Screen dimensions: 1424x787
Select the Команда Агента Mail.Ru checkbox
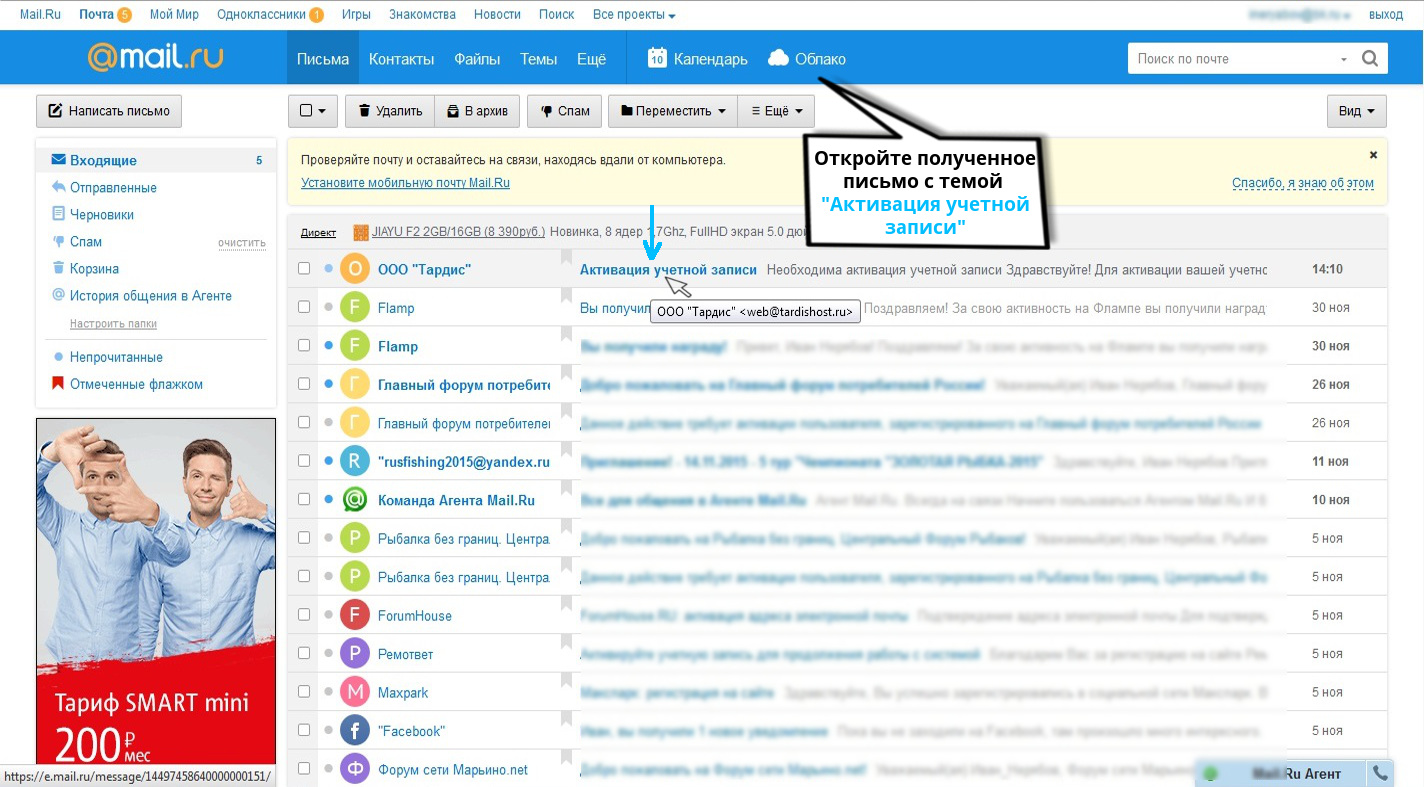click(x=304, y=500)
